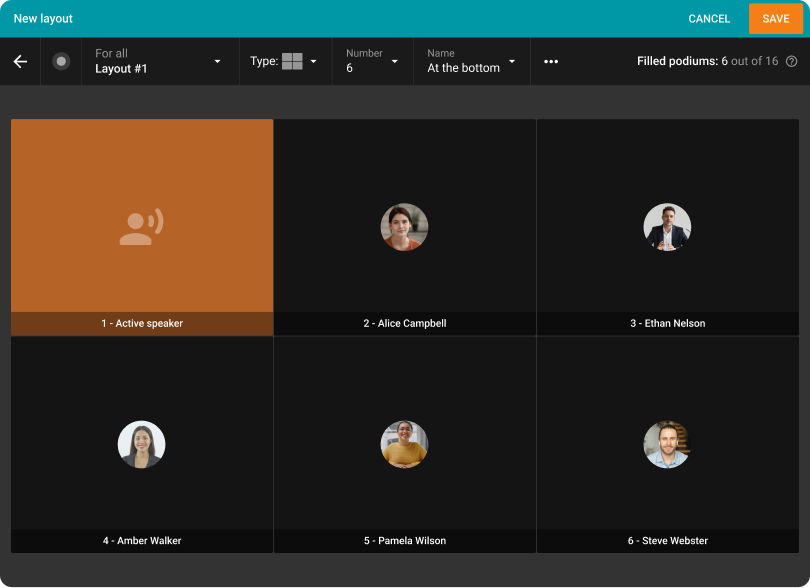Open the three-dot more options menu
The height and width of the screenshot is (588, 810).
click(551, 62)
